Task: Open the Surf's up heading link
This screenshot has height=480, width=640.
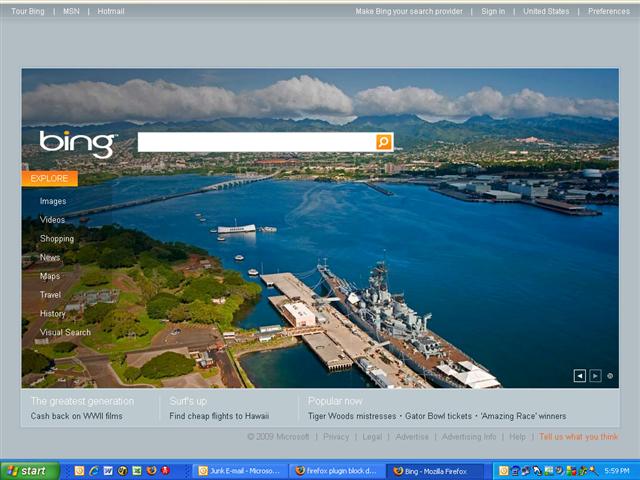Action: (188, 401)
